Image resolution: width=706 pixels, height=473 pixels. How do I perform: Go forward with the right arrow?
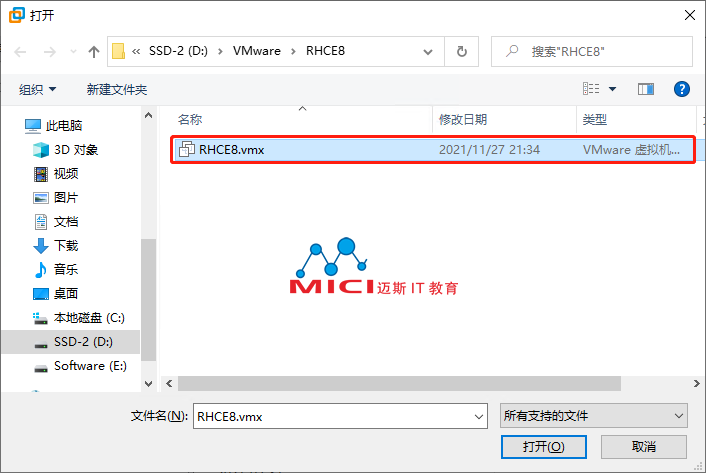[x=50, y=52]
